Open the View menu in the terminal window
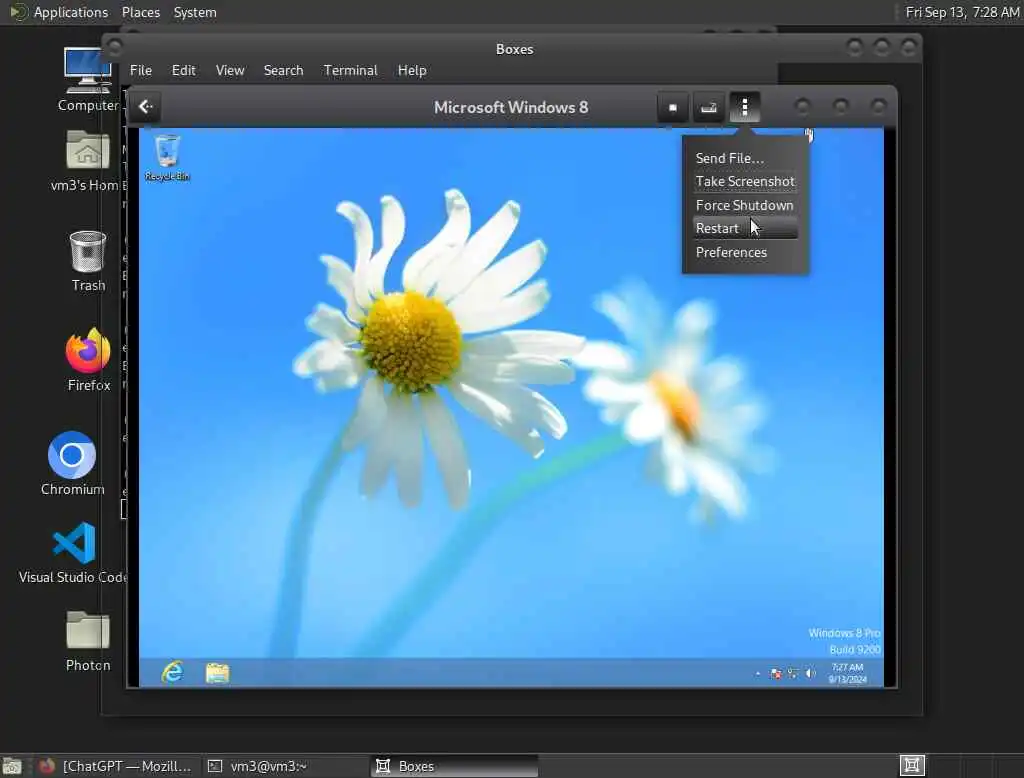The image size is (1024, 778). [230, 70]
